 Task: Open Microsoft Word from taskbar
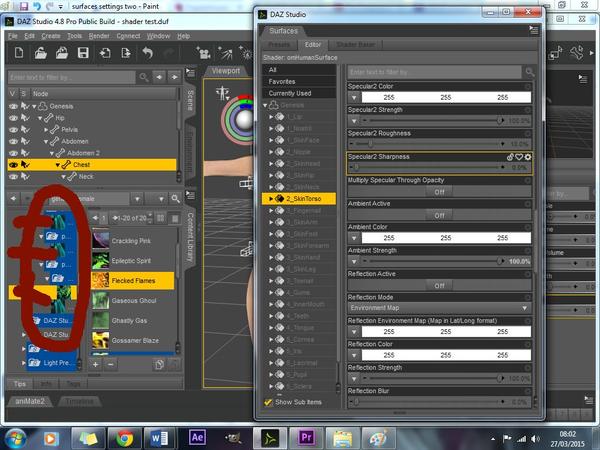[159, 438]
